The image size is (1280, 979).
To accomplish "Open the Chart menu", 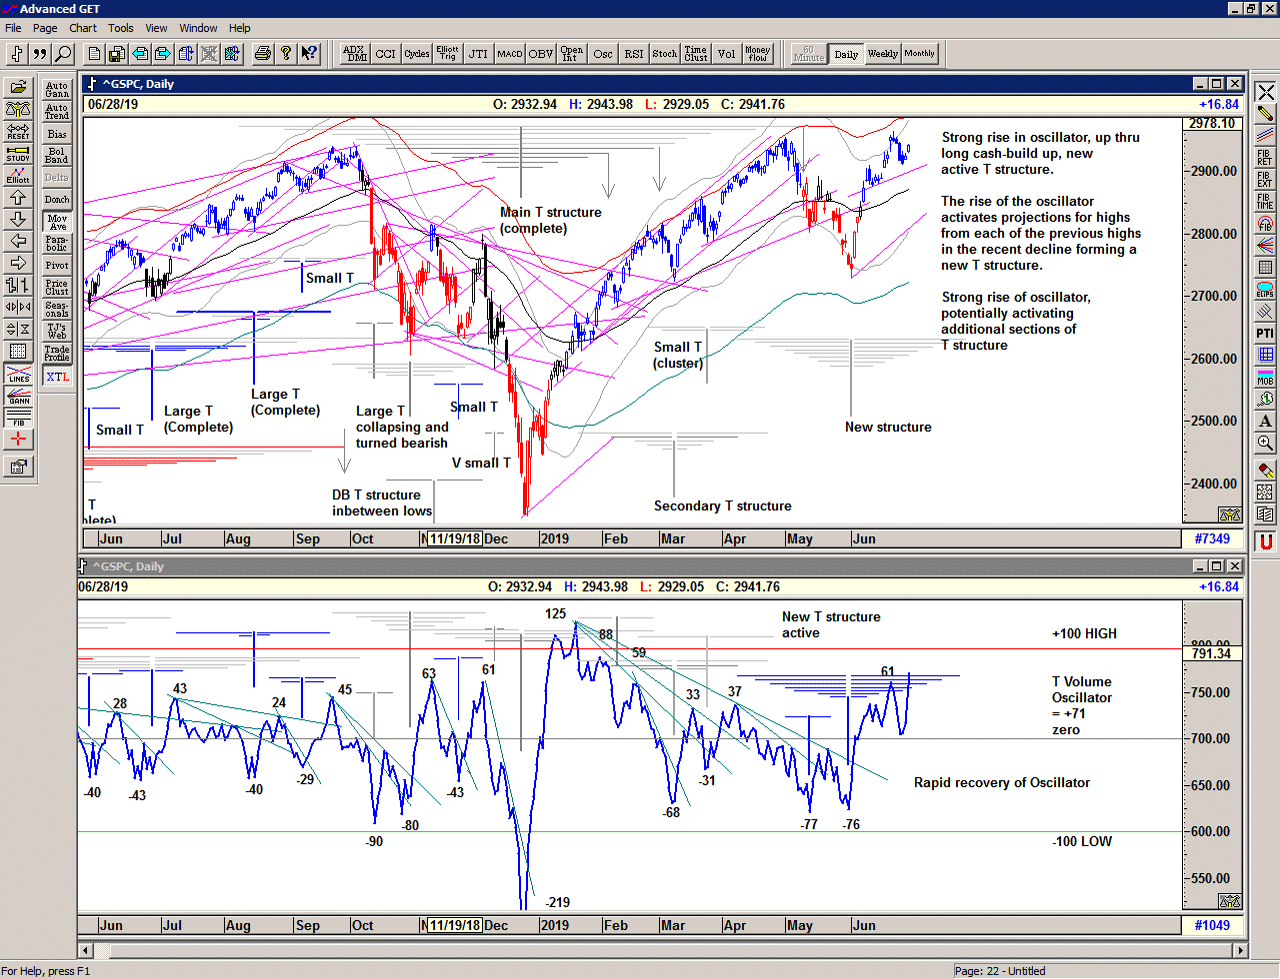I will coord(82,28).
